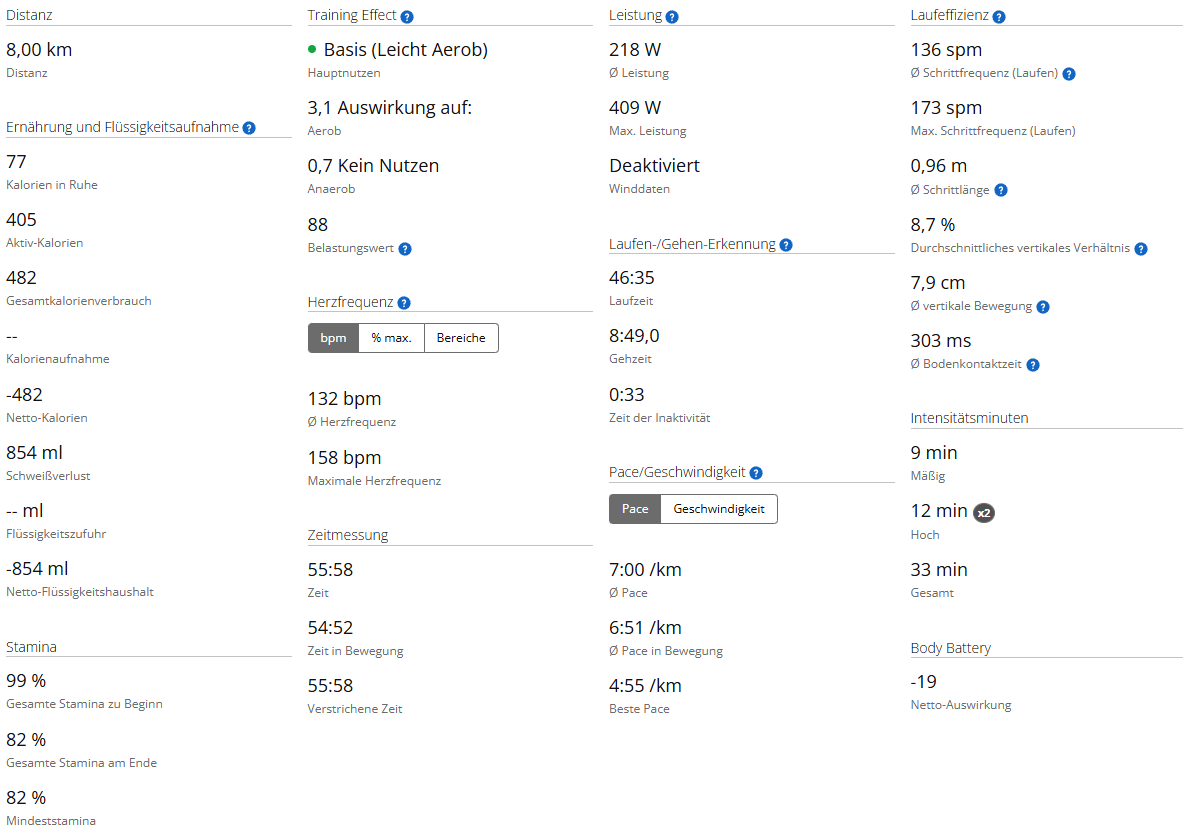Screen dimensions: 1183x829
Task: Click help icon for Ø Schrittfrequenz (Laufen)
Action: [x=1068, y=74]
